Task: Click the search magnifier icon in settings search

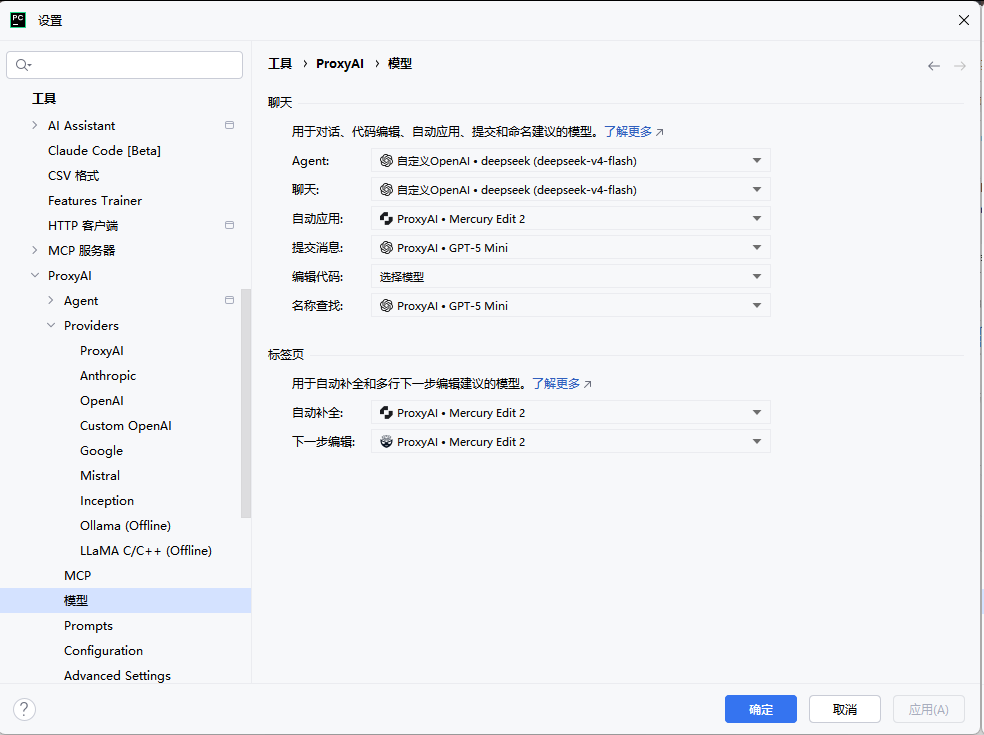Action: (23, 65)
